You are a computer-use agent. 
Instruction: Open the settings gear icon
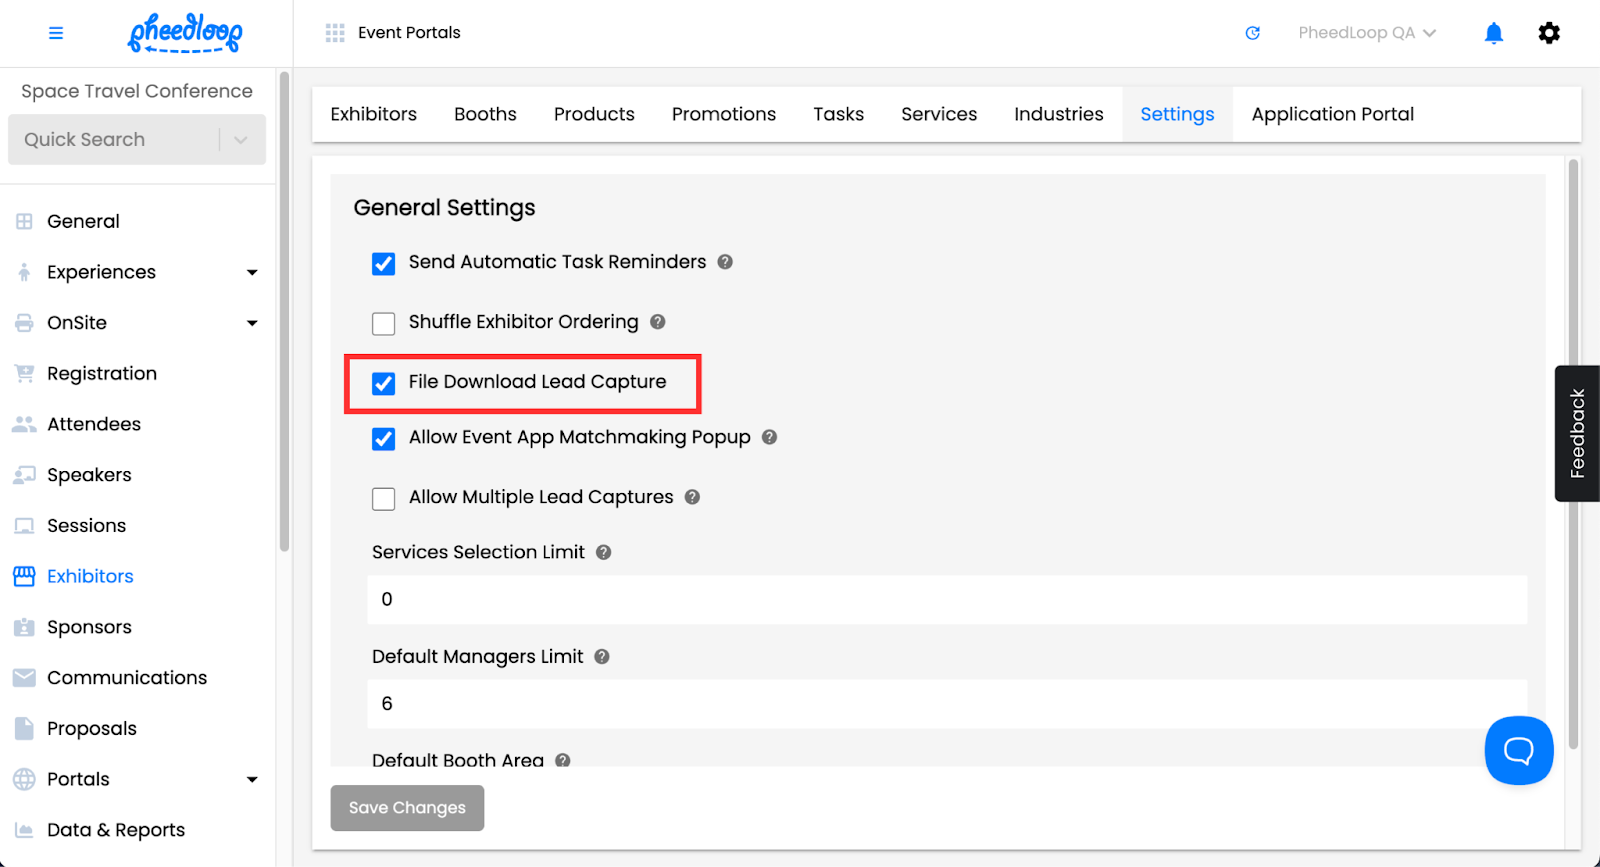click(x=1549, y=33)
